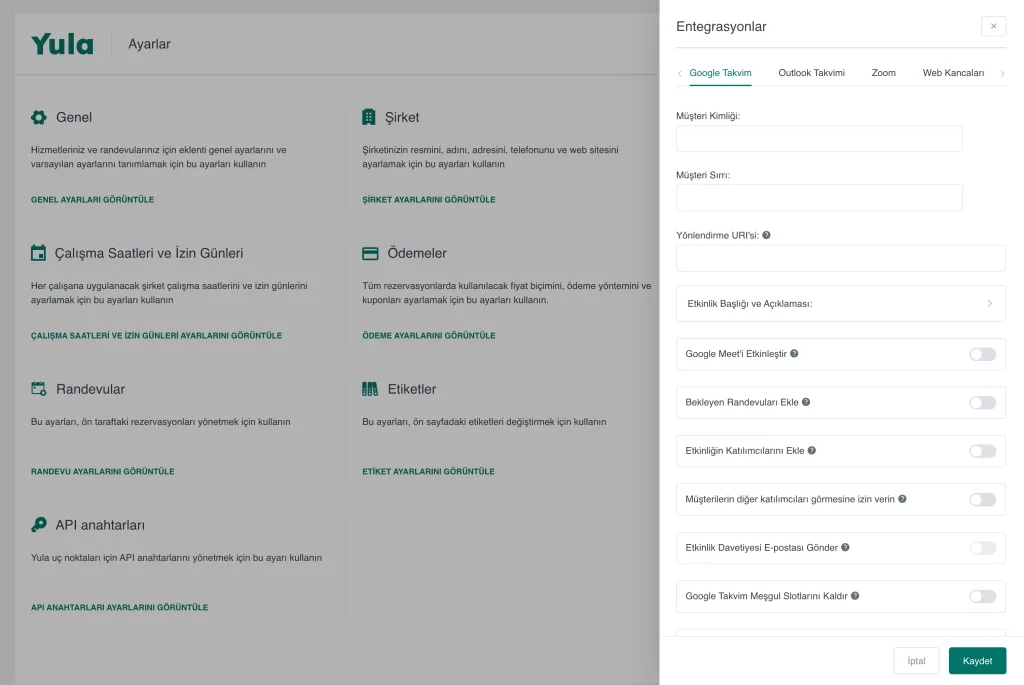Image resolution: width=1024 pixels, height=685 pixels.
Task: Turn on Google Takvim Meşgul Slotlarını Kaldır
Action: [x=982, y=596]
